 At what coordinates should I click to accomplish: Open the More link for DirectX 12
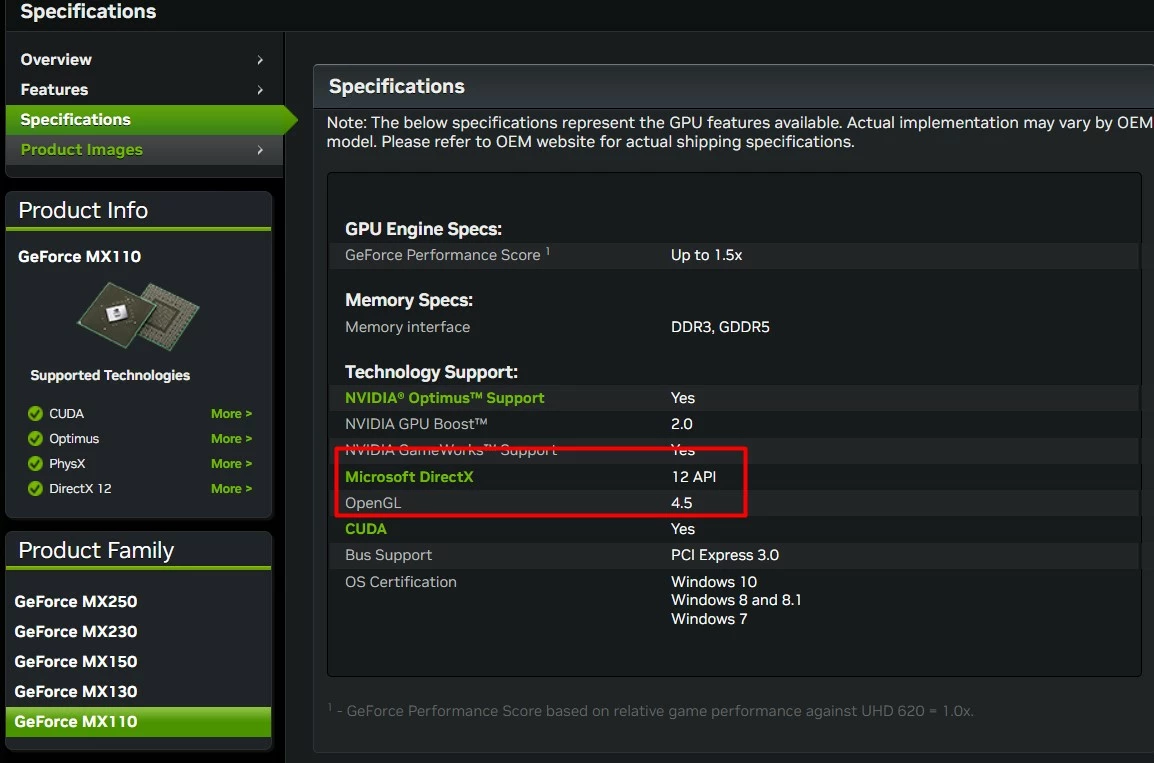click(x=231, y=489)
